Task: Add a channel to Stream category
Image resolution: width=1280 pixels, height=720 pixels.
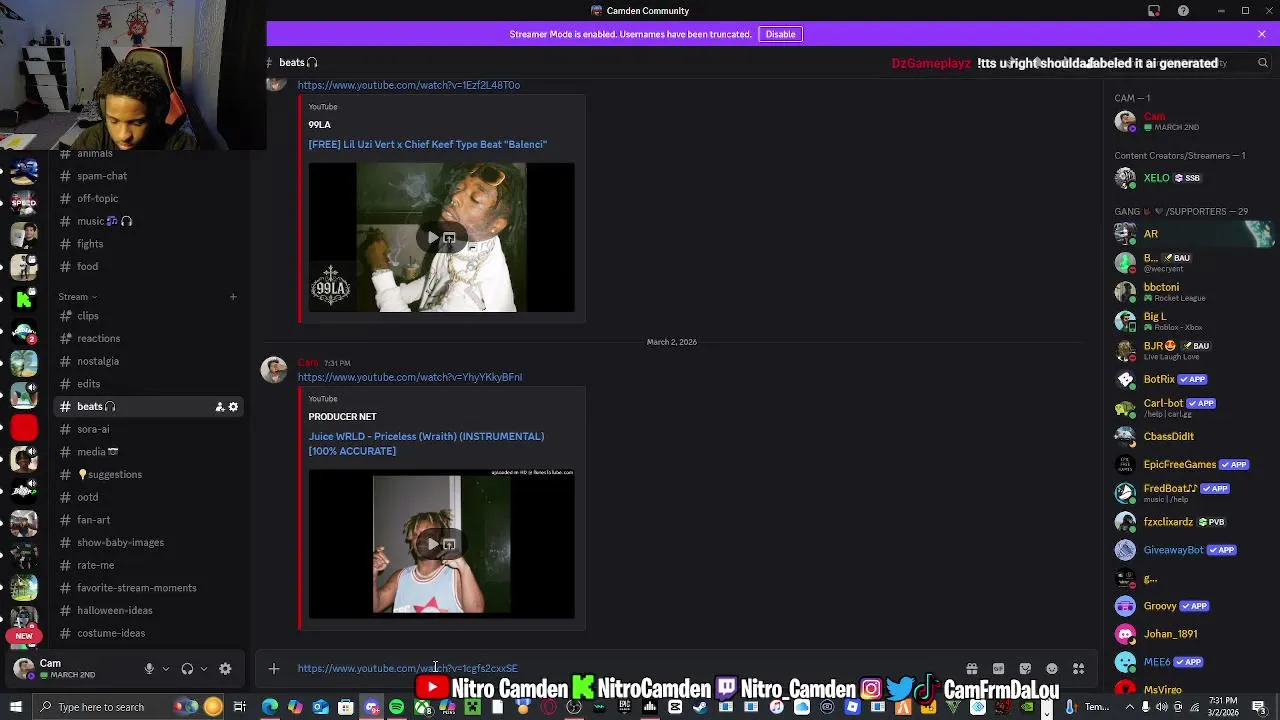Action: 233,297
